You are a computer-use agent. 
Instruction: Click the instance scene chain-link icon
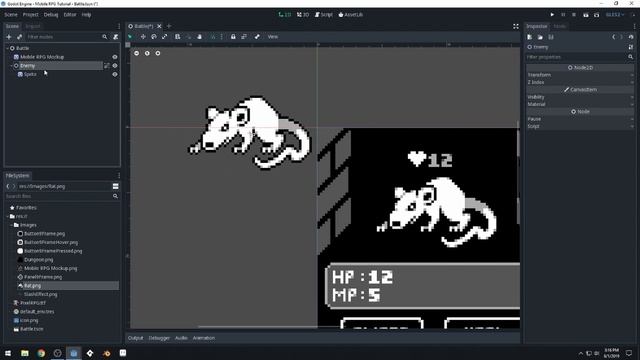19,37
